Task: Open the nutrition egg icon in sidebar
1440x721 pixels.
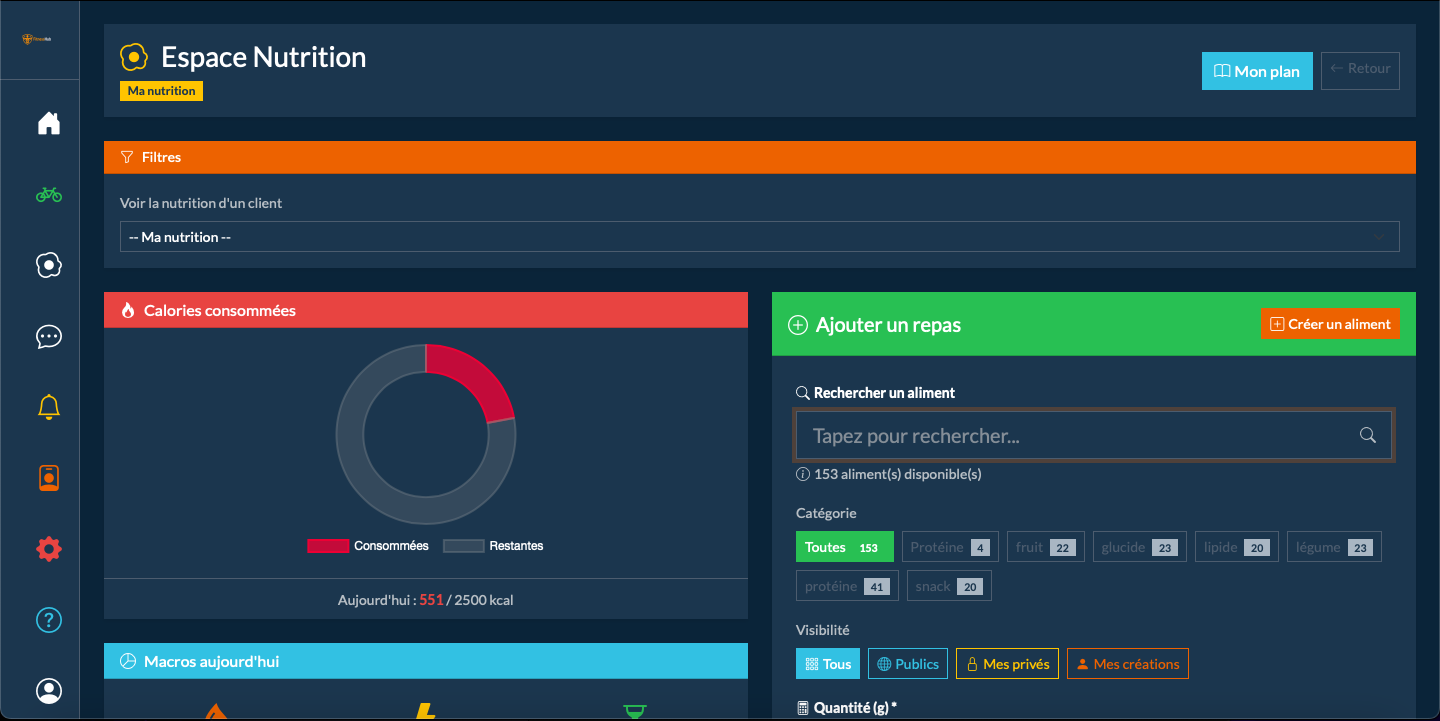Action: 49,265
